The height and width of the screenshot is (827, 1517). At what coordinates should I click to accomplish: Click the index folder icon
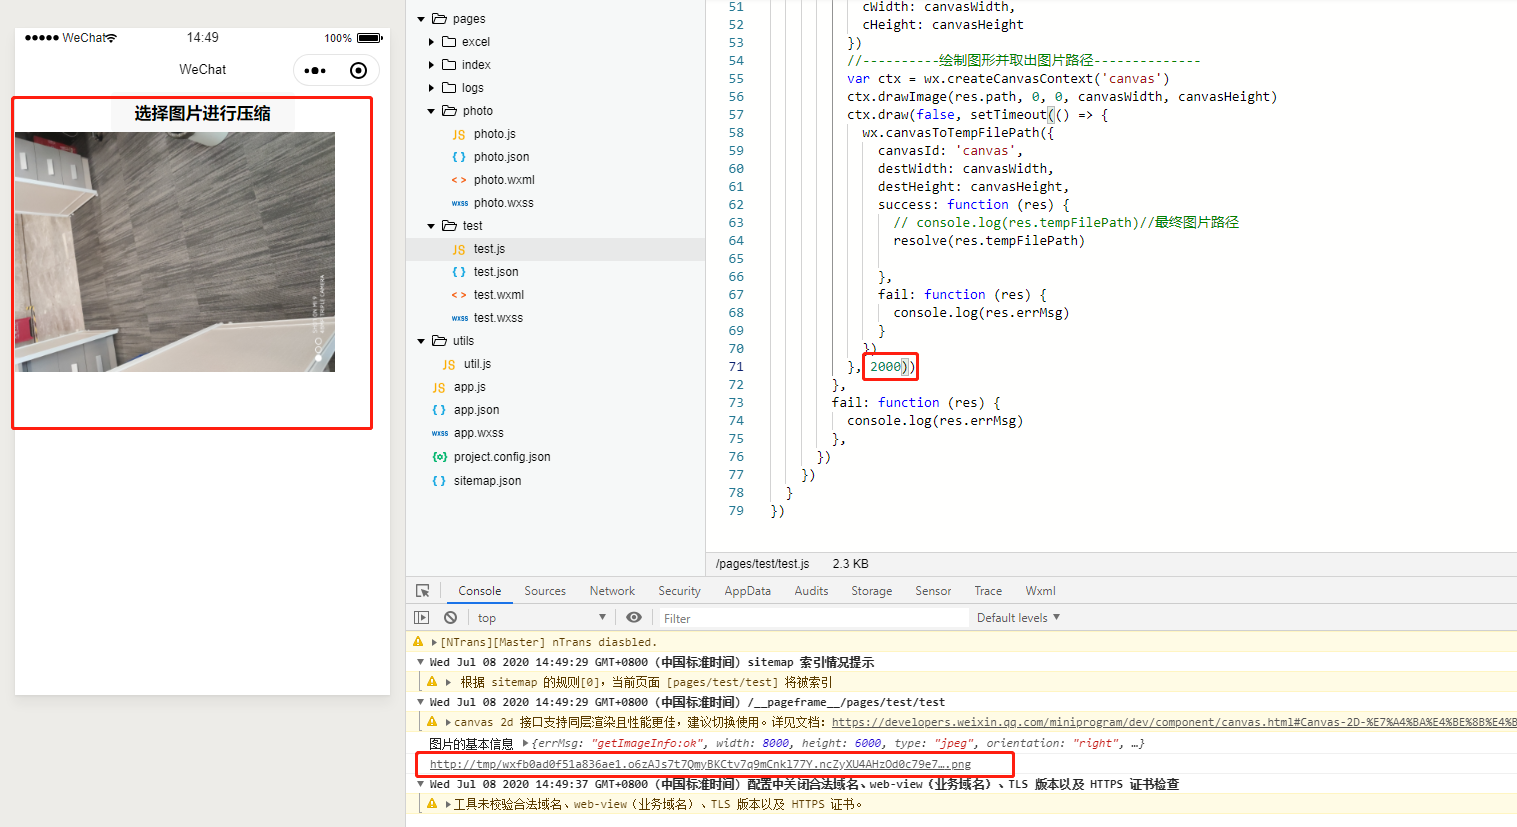coord(449,65)
